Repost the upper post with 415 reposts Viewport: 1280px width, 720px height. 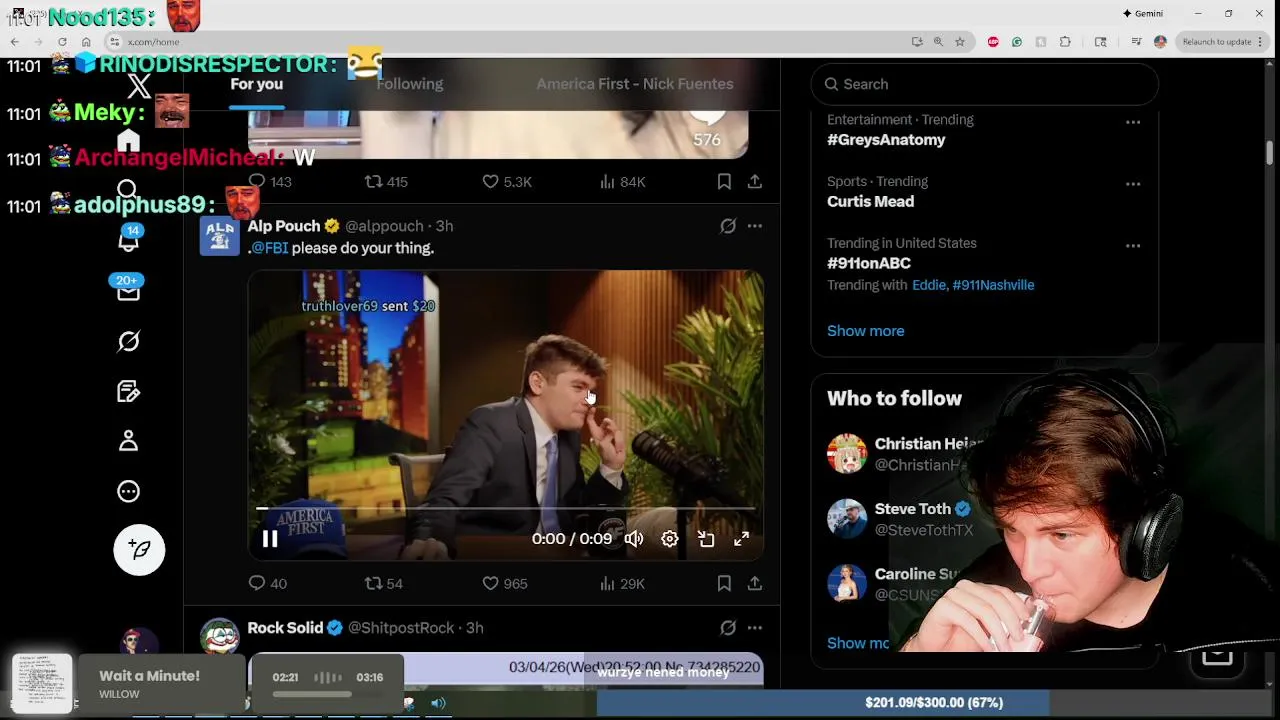[x=386, y=182]
